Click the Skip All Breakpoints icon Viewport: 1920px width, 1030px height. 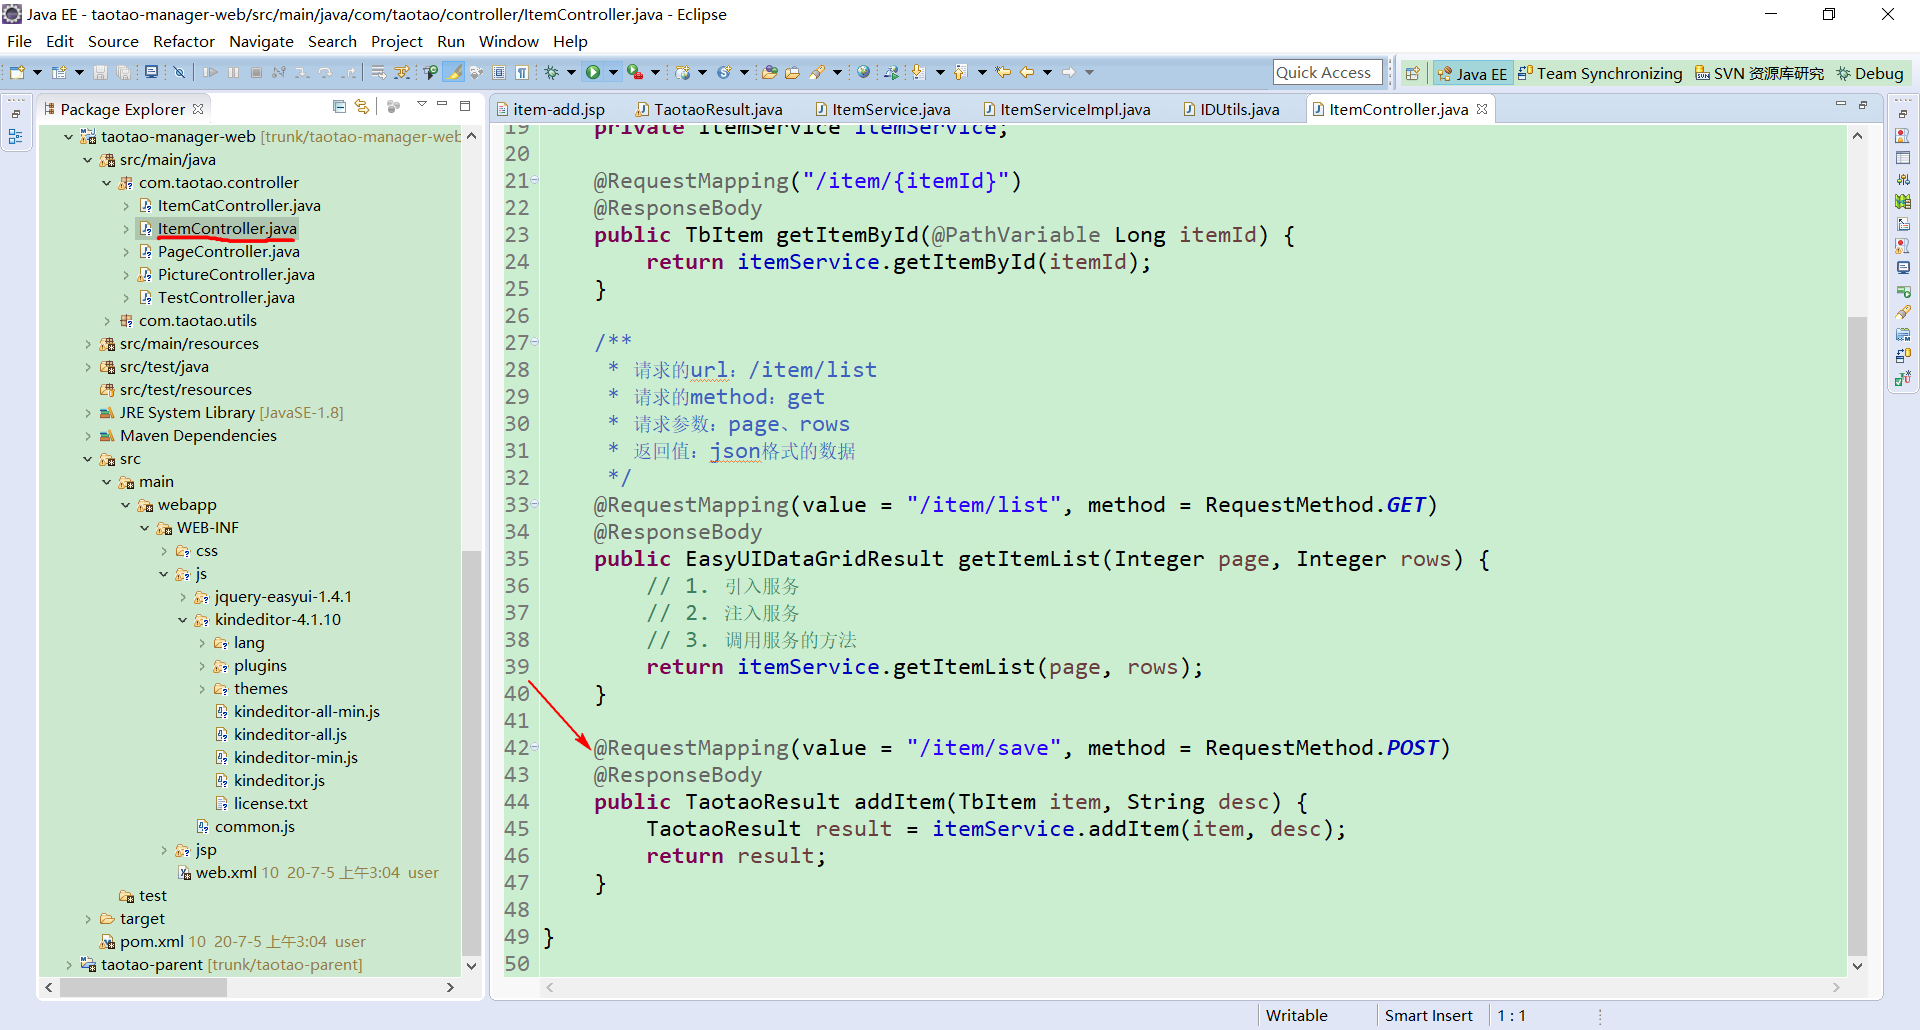pyautogui.click(x=179, y=72)
